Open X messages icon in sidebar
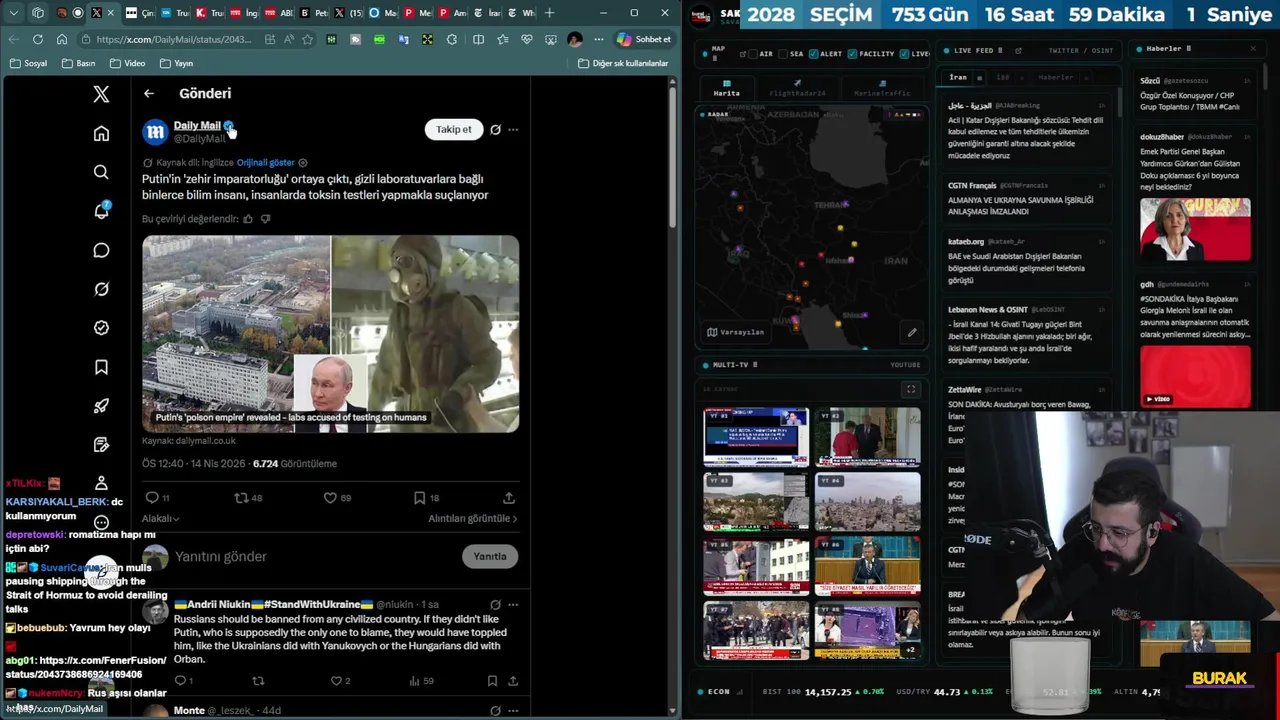This screenshot has width=1280, height=720. click(x=101, y=250)
